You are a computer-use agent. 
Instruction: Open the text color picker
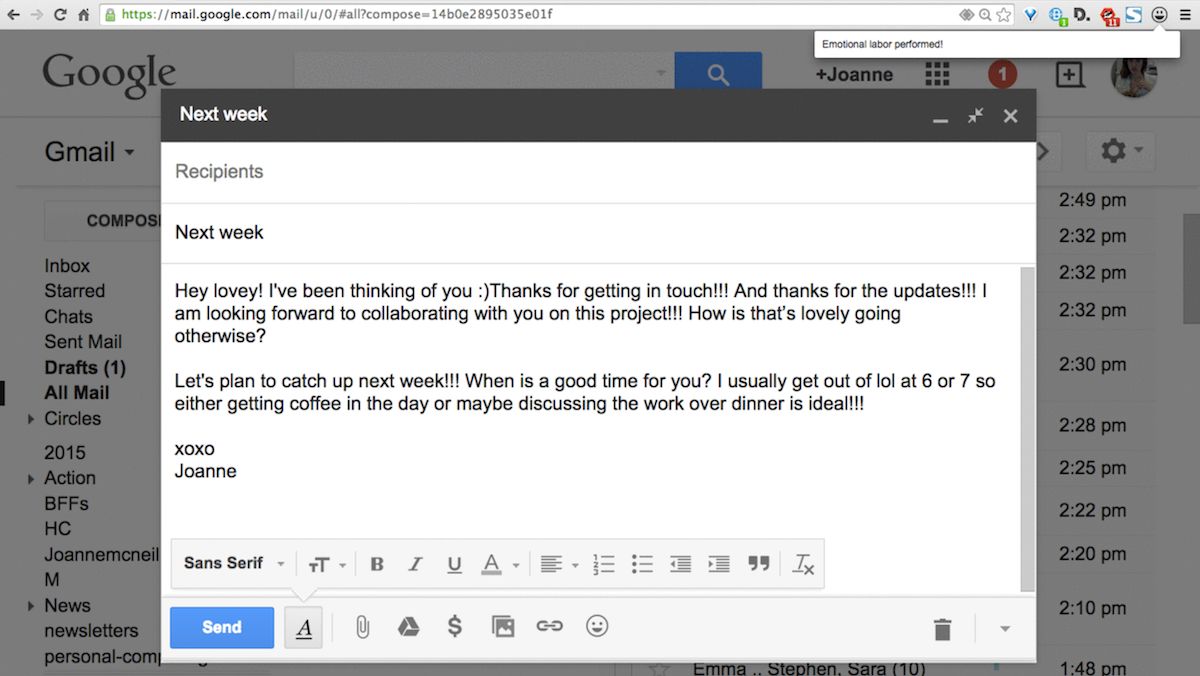click(501, 564)
